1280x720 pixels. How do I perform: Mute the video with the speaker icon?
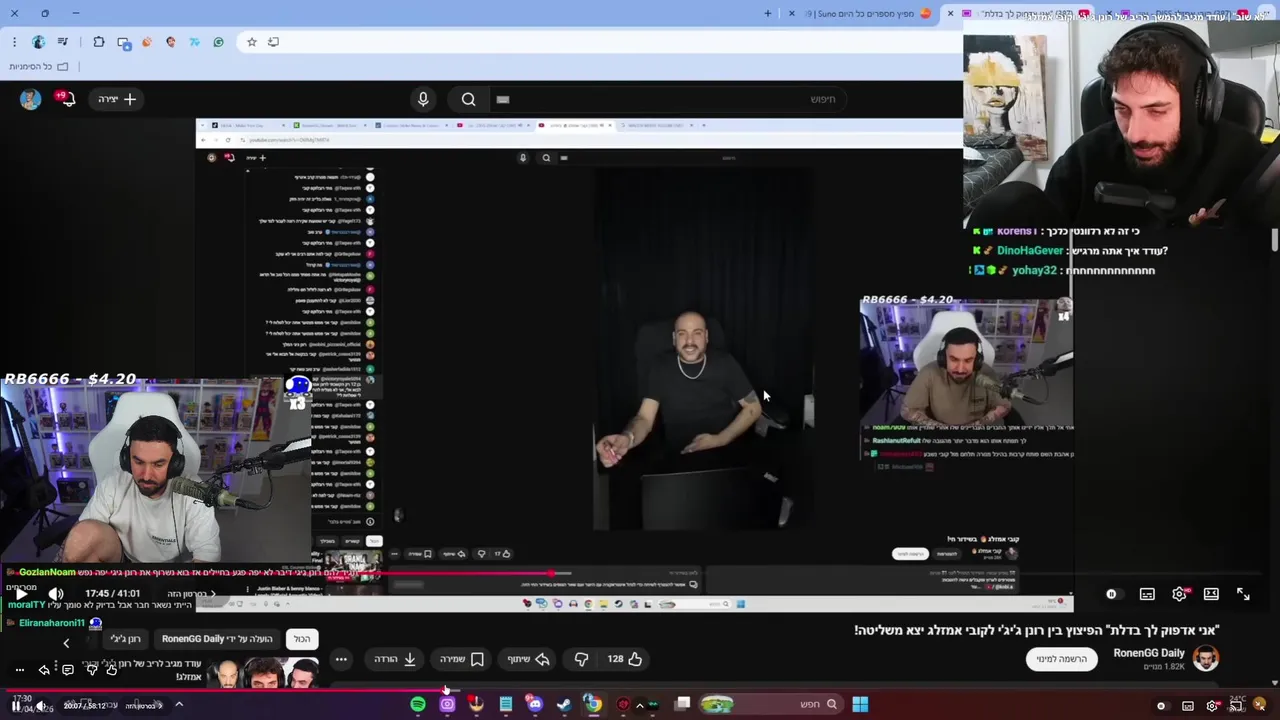(x=56, y=594)
